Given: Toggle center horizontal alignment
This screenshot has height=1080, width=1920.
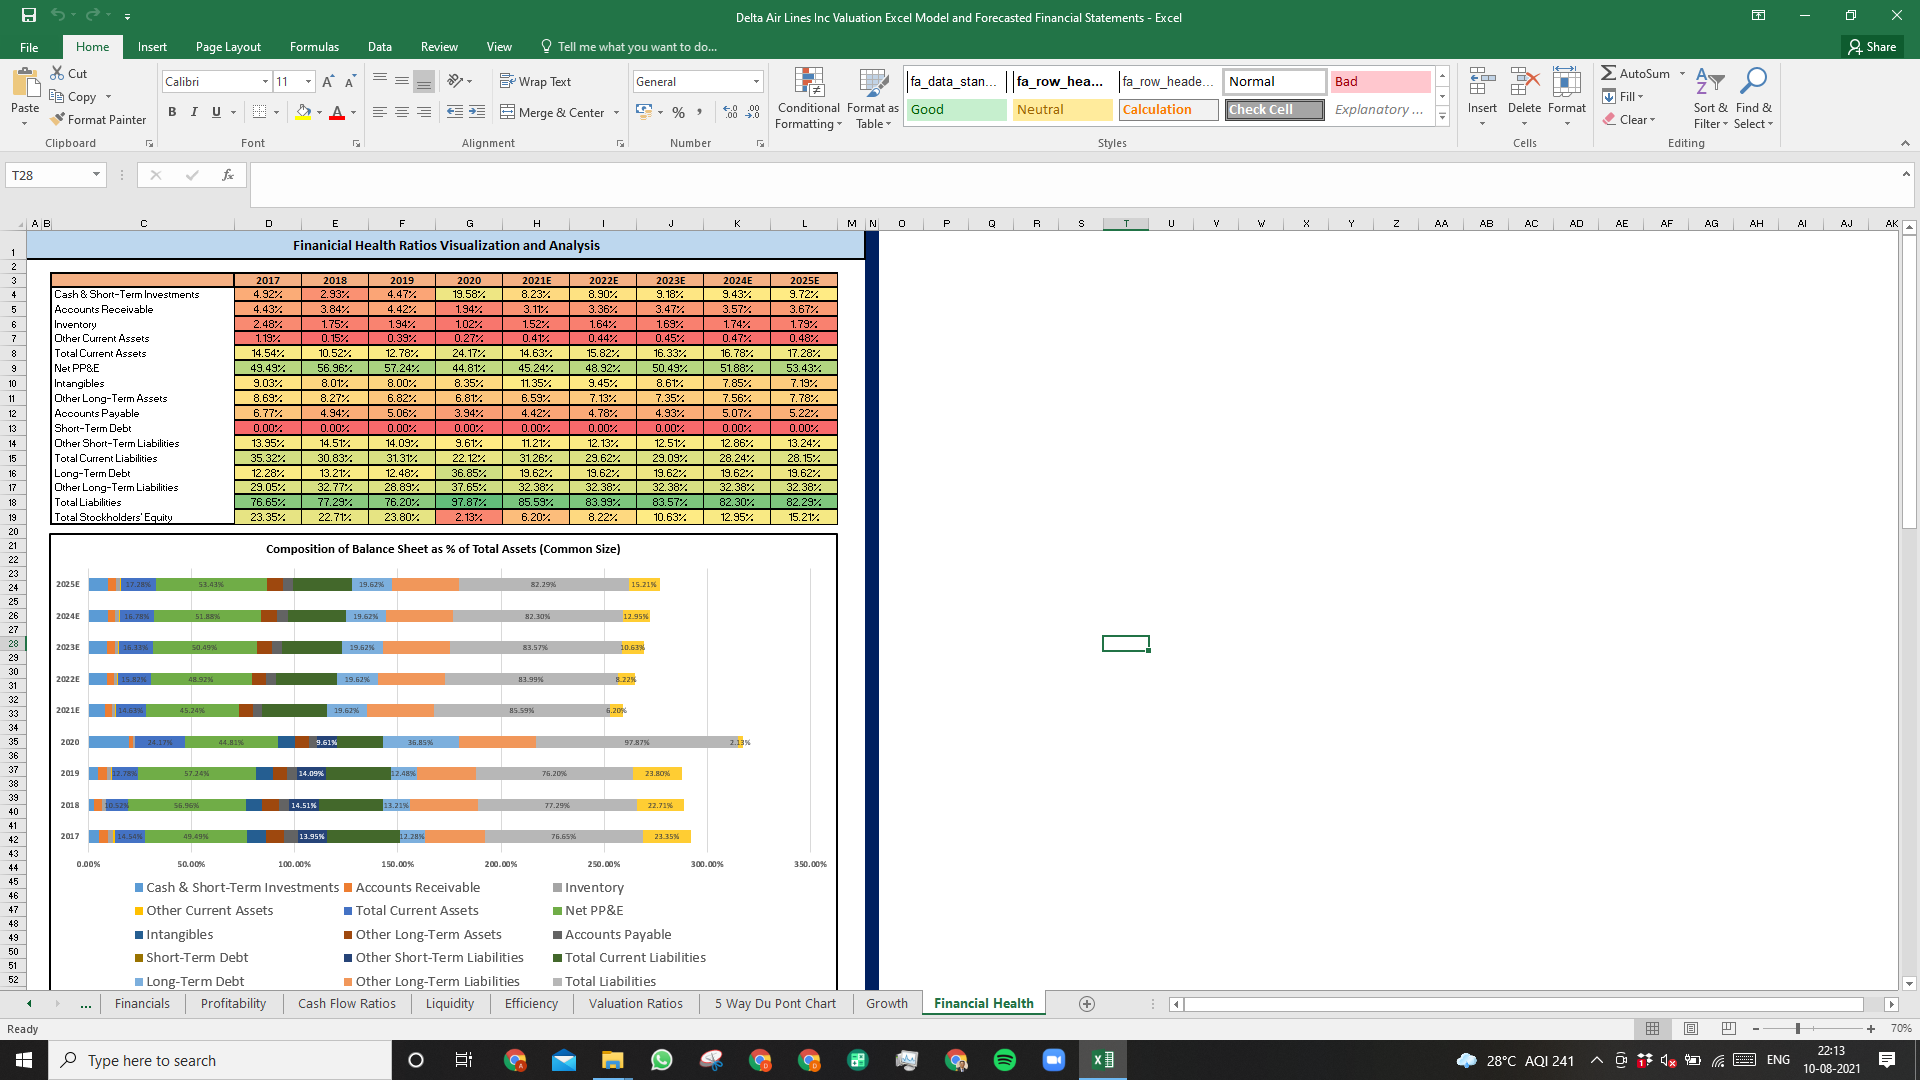Looking at the screenshot, I should (402, 112).
